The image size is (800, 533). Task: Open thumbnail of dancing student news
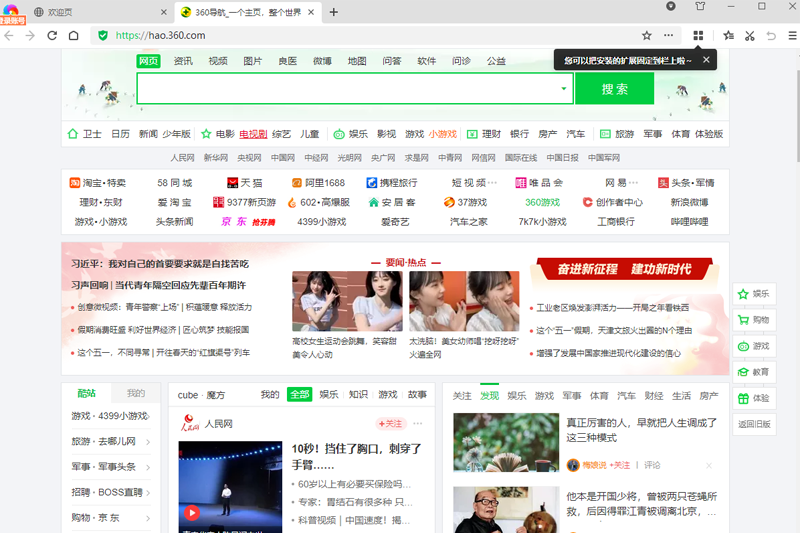point(347,301)
